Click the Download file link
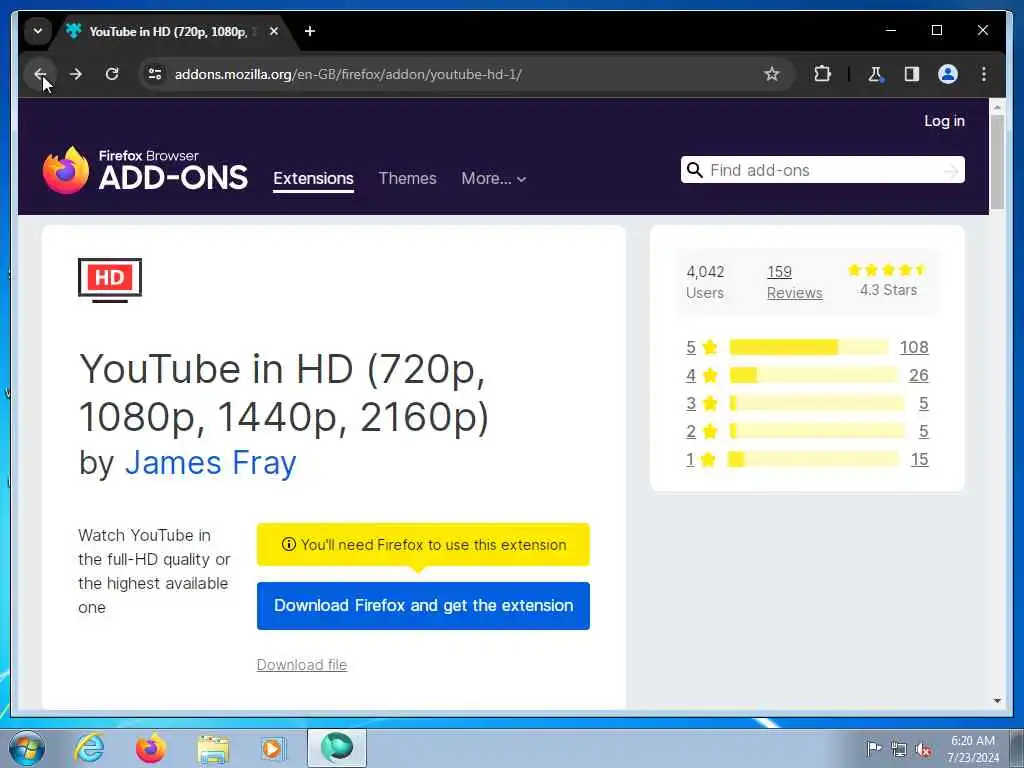Image resolution: width=1024 pixels, height=768 pixels. click(302, 665)
